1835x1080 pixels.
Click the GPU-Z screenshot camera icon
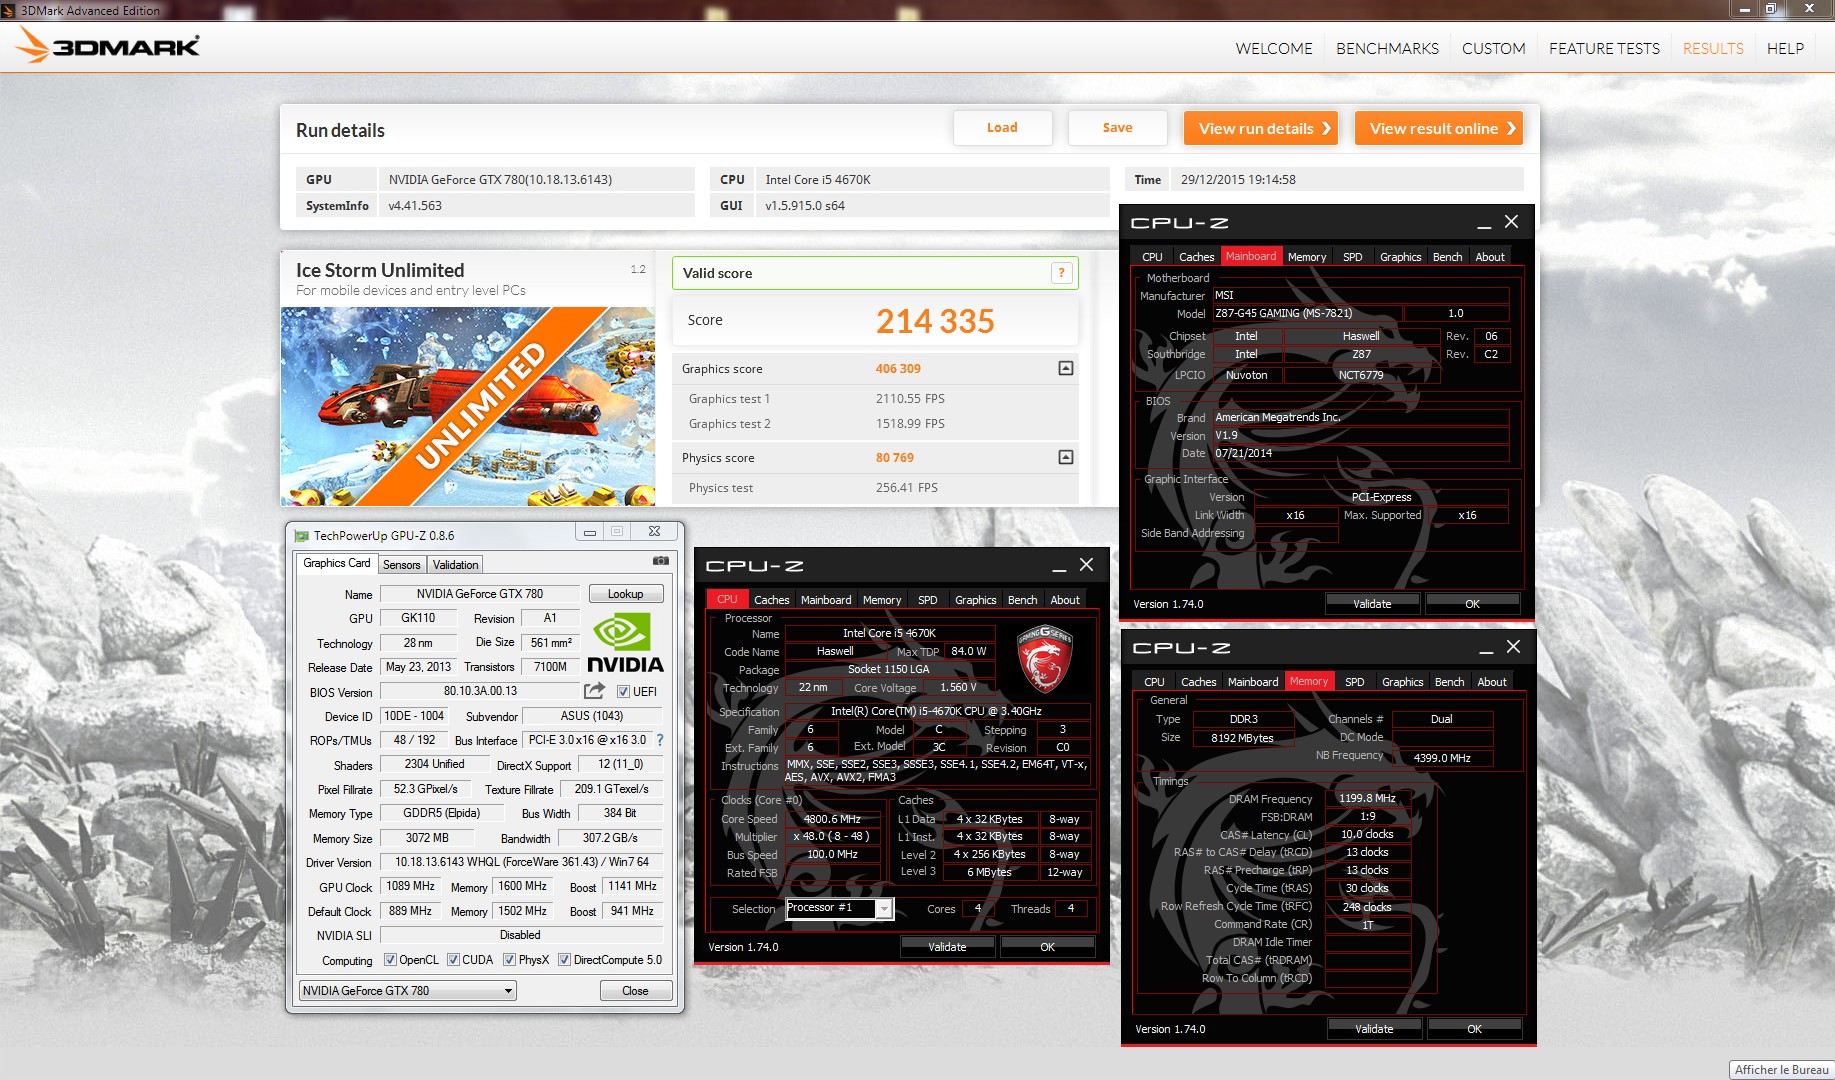(660, 561)
